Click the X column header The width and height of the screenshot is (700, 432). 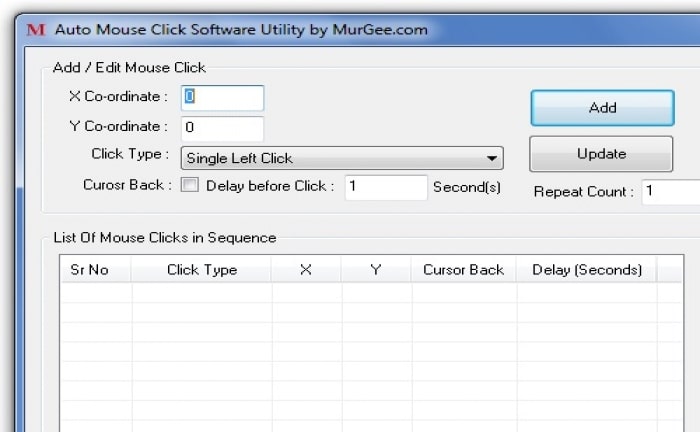pyautogui.click(x=306, y=269)
